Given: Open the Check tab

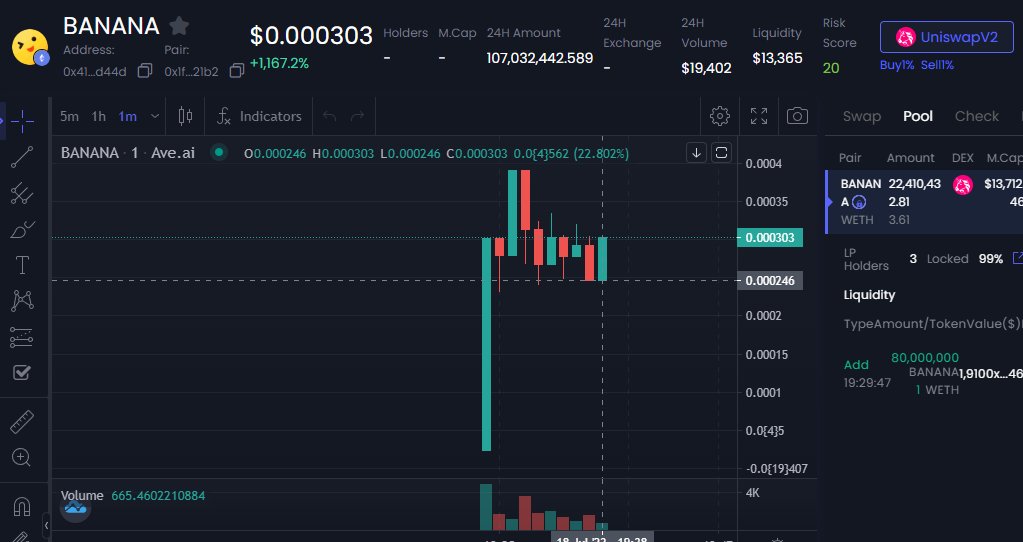Looking at the screenshot, I should click(x=977, y=116).
